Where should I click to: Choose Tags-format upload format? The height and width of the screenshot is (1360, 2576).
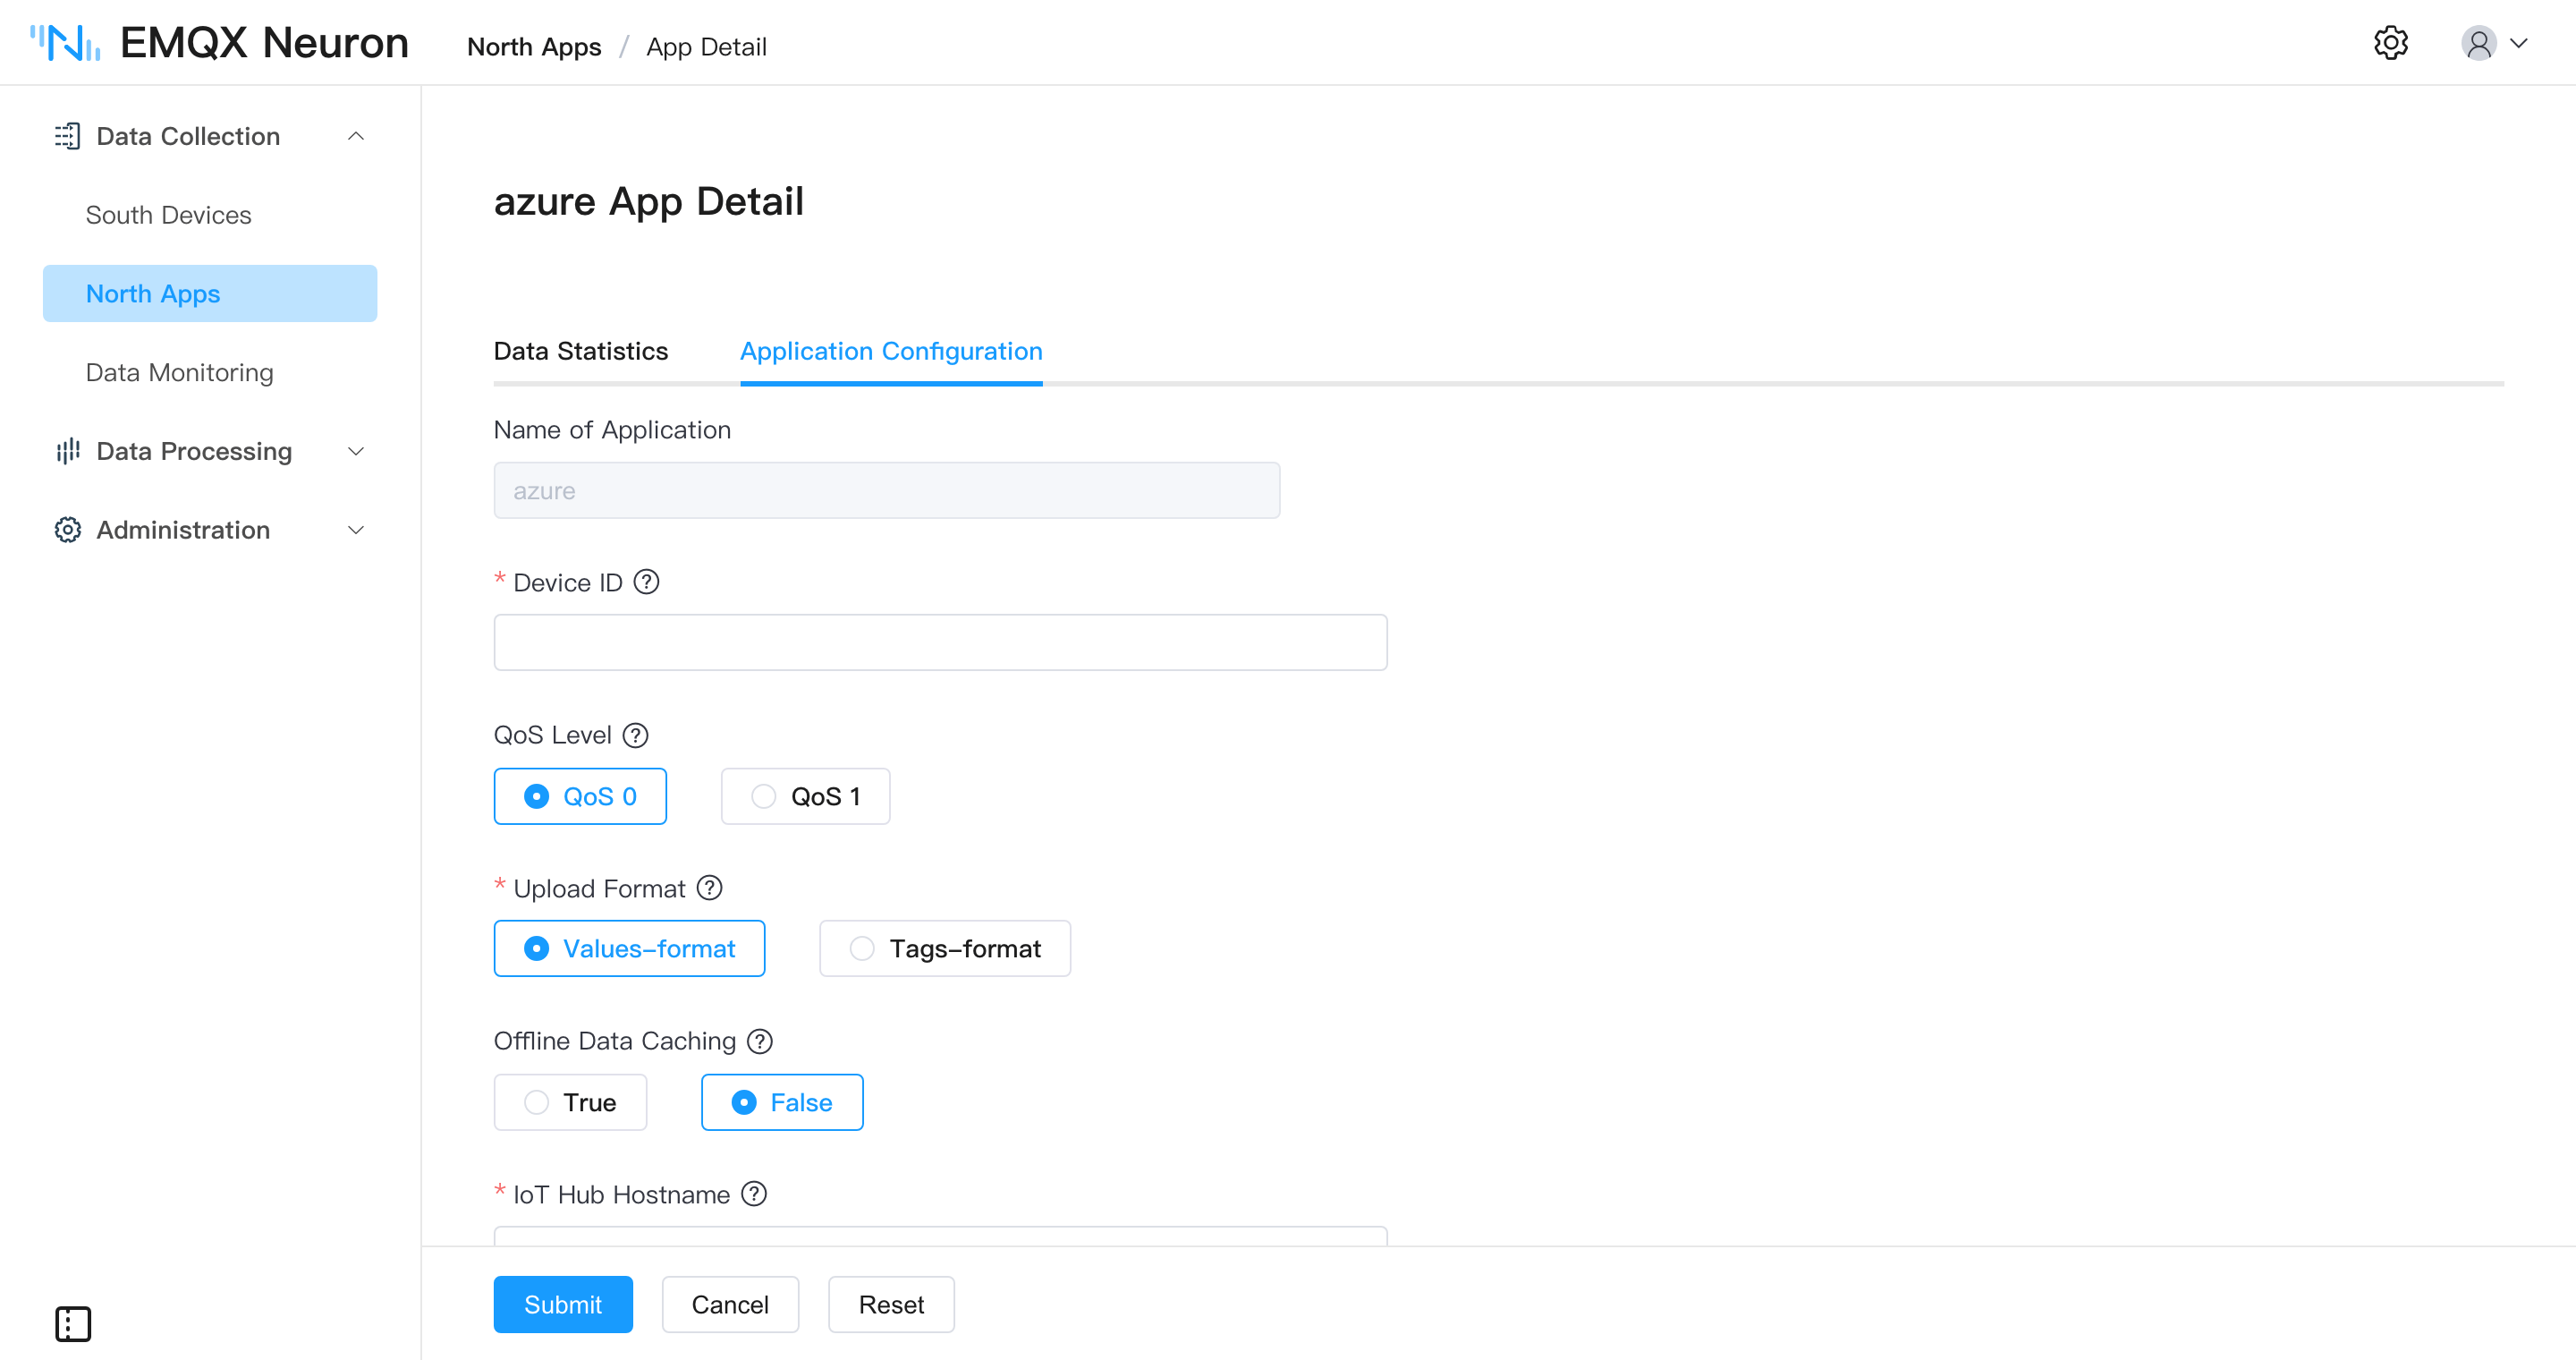pyautogui.click(x=945, y=948)
